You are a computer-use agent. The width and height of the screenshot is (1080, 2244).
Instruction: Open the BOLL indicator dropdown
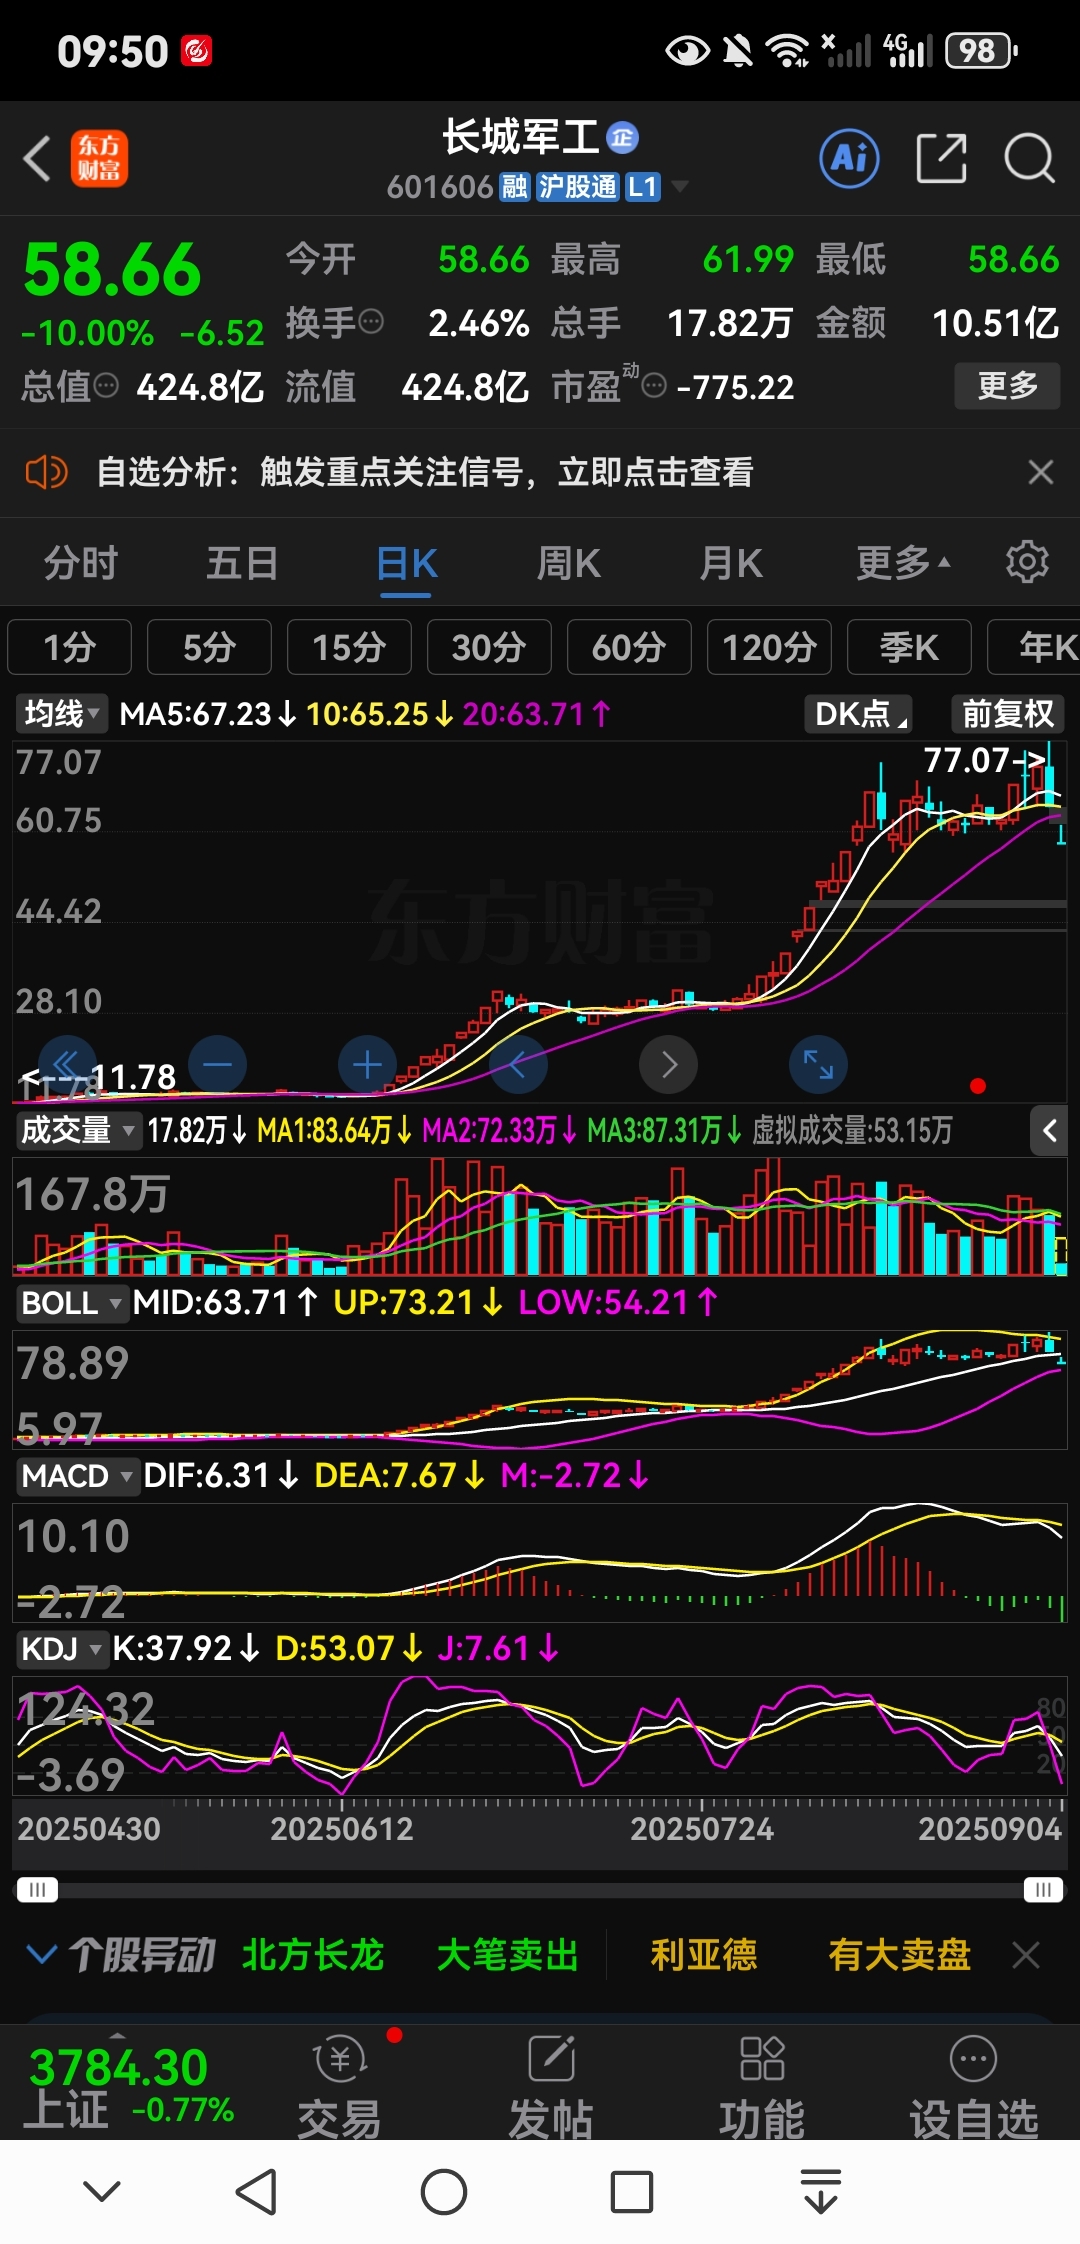(x=72, y=1303)
